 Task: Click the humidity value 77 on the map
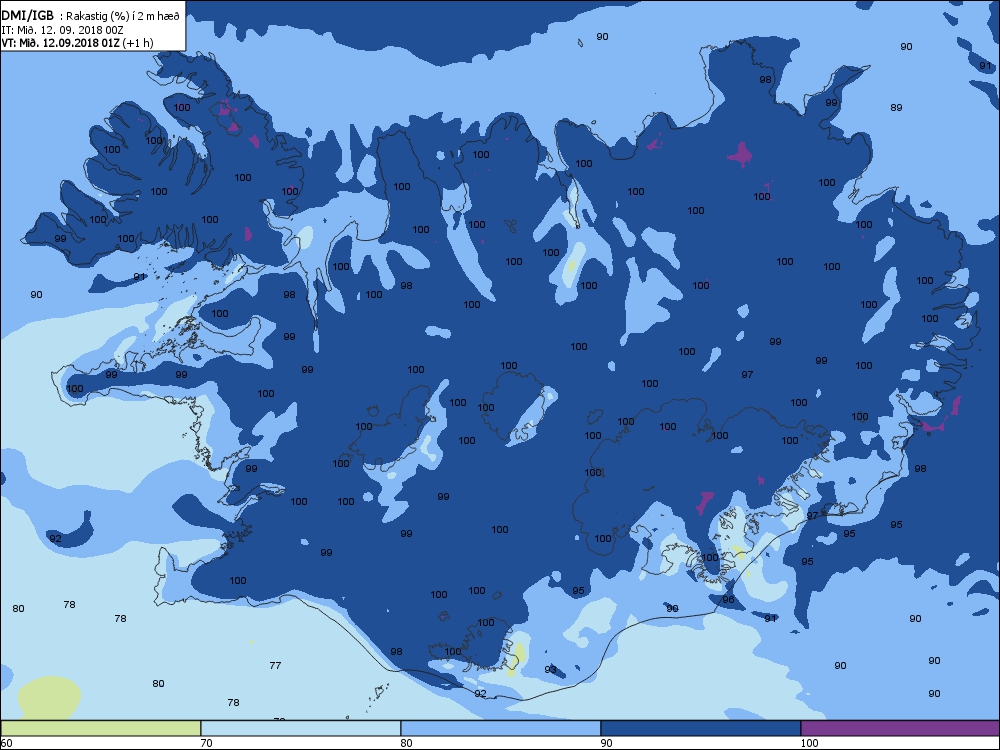click(x=275, y=665)
